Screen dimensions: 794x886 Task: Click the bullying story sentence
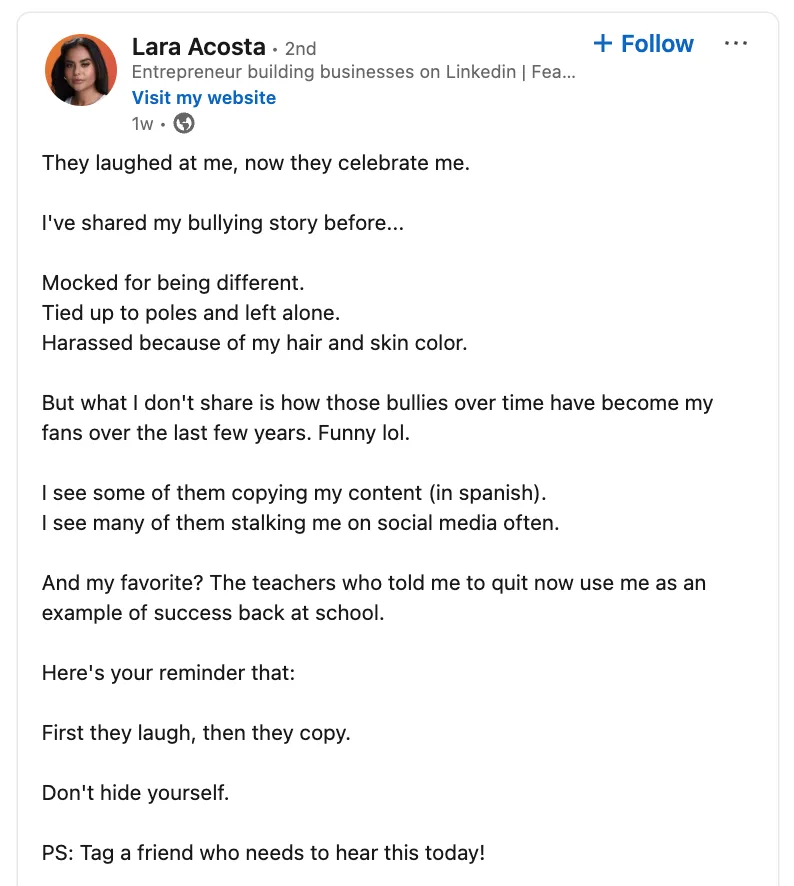click(x=223, y=223)
